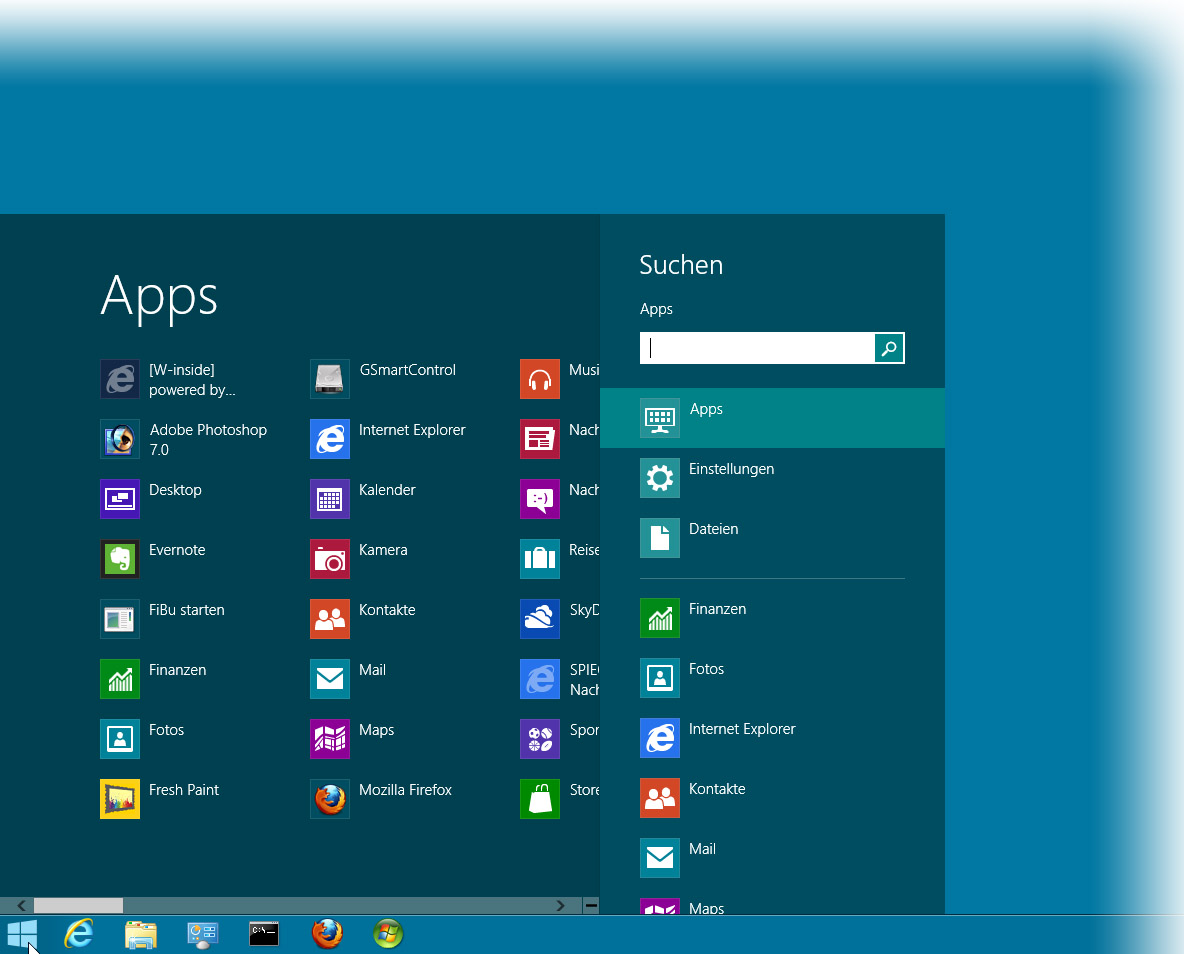Viewport: 1184px width, 954px height.
Task: Open the Store shopping bag icon
Action: coord(540,799)
